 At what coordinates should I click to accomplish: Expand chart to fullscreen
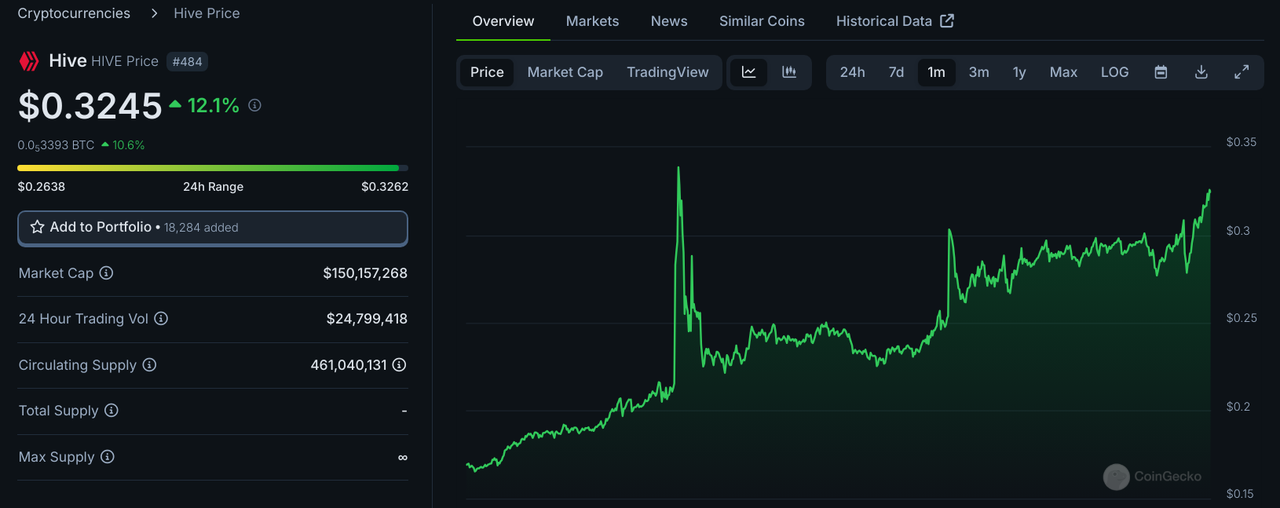click(1241, 72)
